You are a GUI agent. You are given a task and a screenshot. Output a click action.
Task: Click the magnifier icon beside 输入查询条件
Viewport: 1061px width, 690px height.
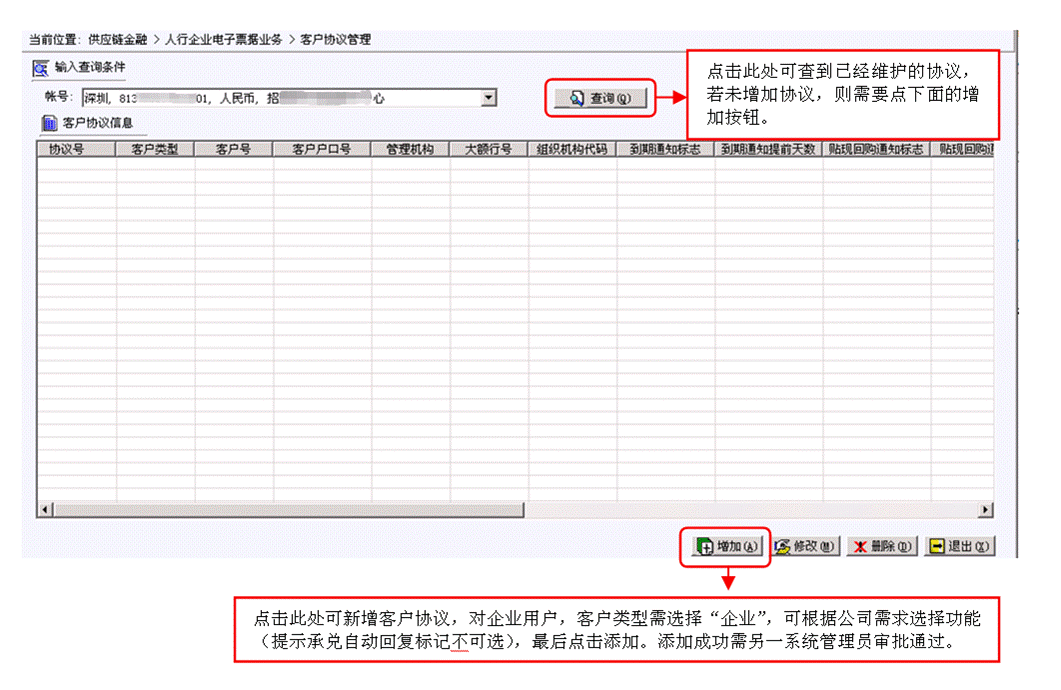[39, 69]
